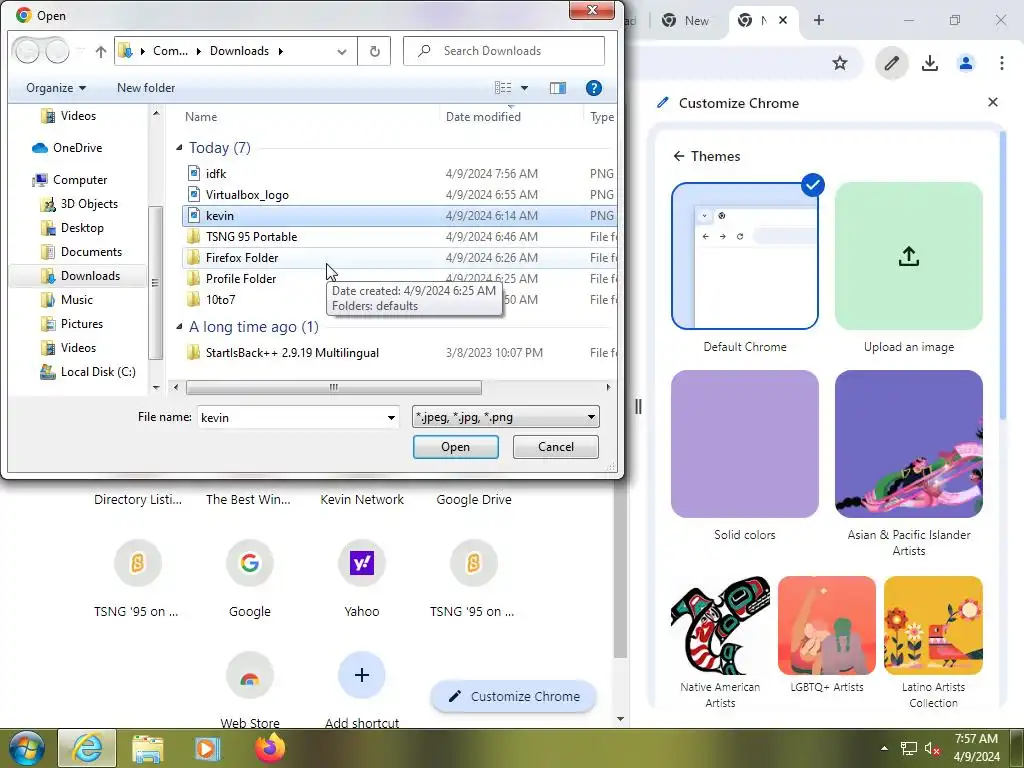
Task: Open view options dropdown arrow
Action: pos(524,88)
